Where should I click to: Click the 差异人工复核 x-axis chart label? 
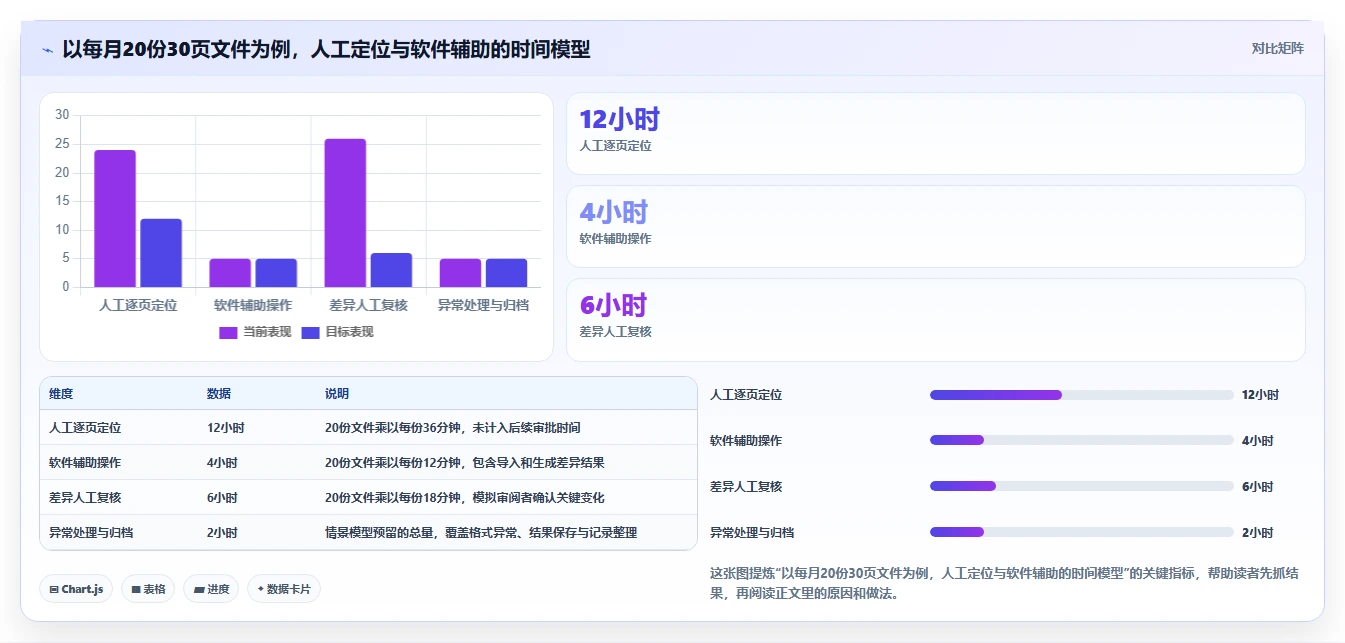point(368,305)
